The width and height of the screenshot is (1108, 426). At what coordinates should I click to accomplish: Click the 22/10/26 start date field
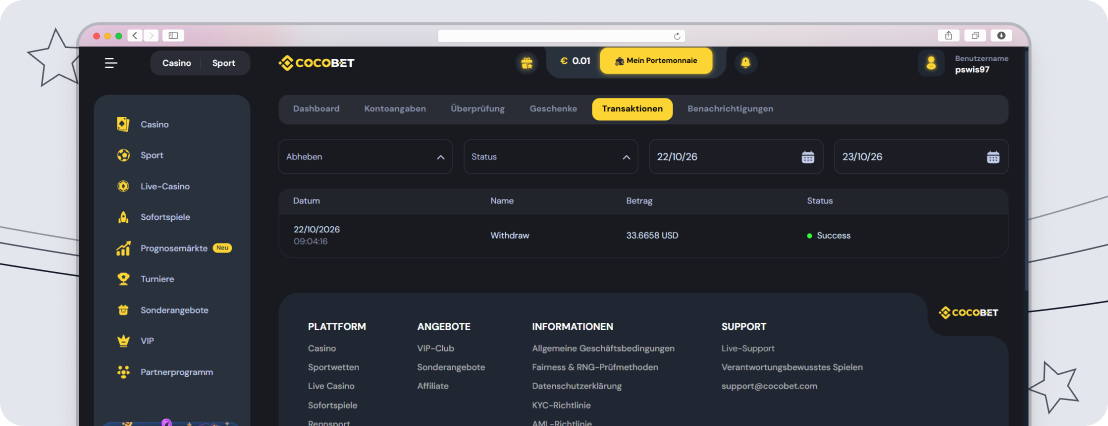[x=736, y=157]
